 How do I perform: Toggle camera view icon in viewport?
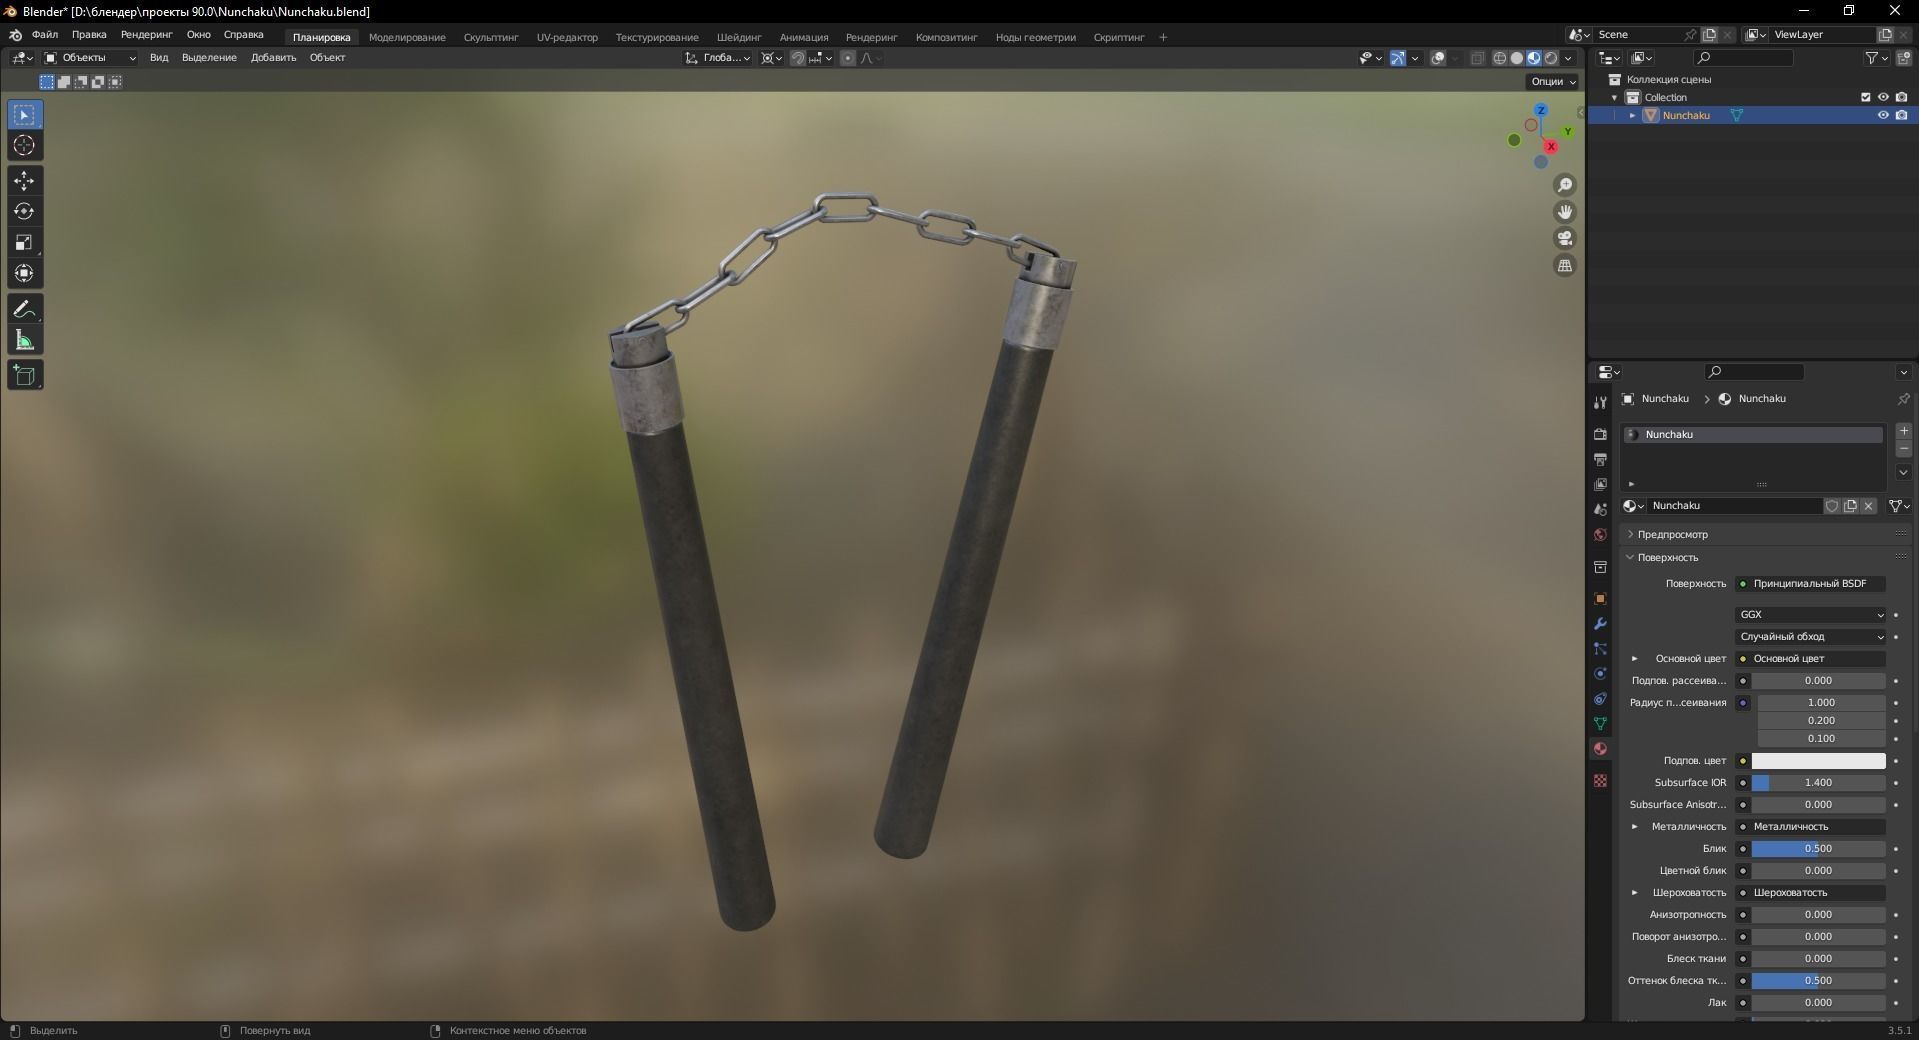pyautogui.click(x=1565, y=238)
